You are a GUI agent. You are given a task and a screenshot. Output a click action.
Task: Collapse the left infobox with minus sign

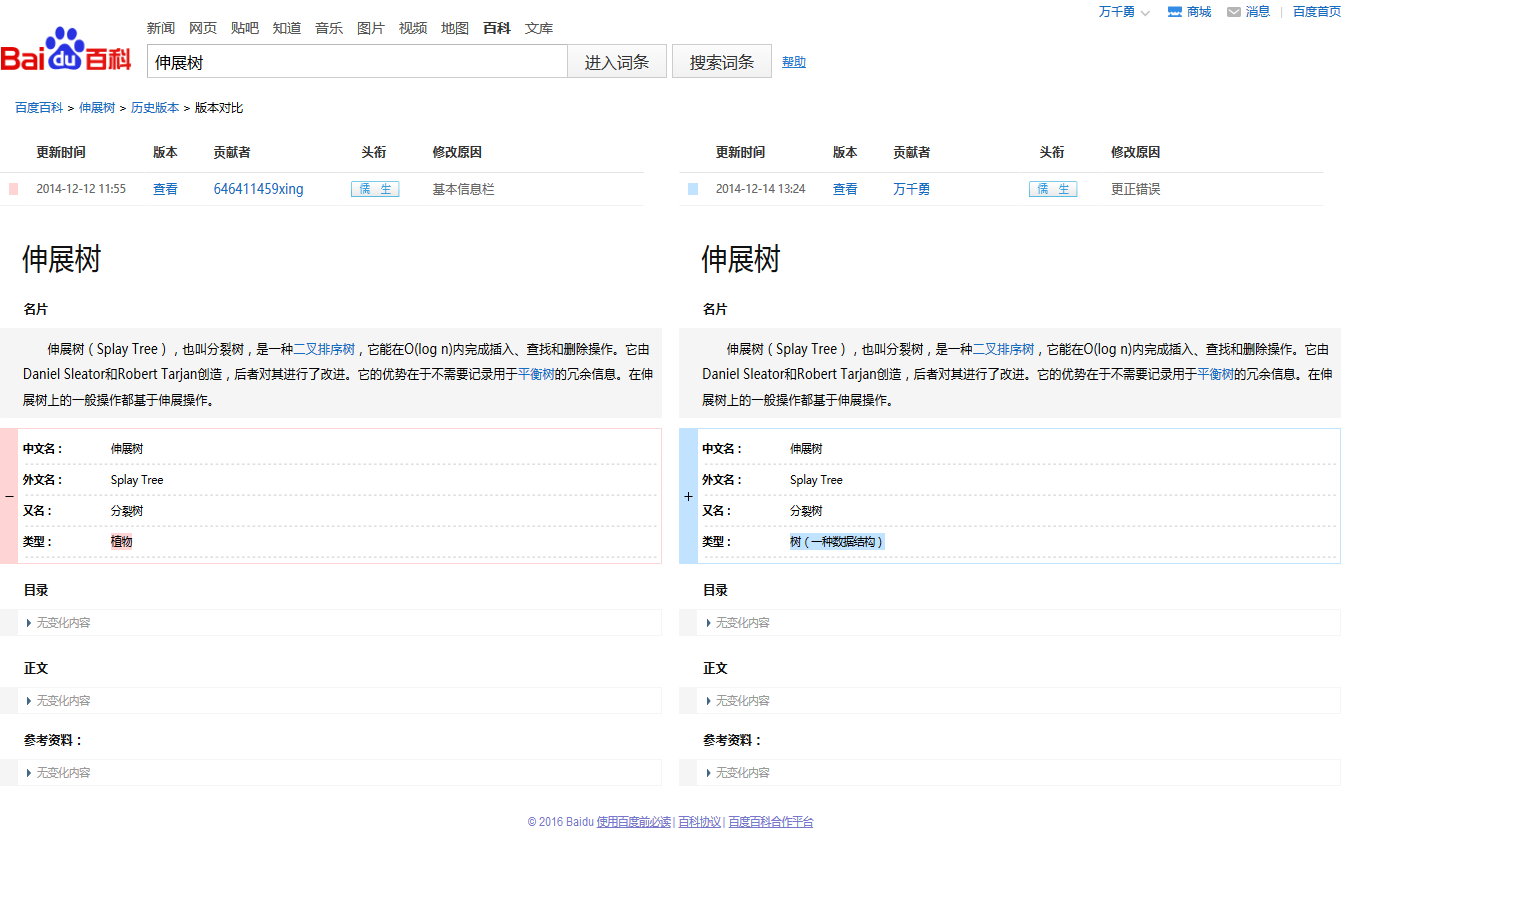pos(9,496)
